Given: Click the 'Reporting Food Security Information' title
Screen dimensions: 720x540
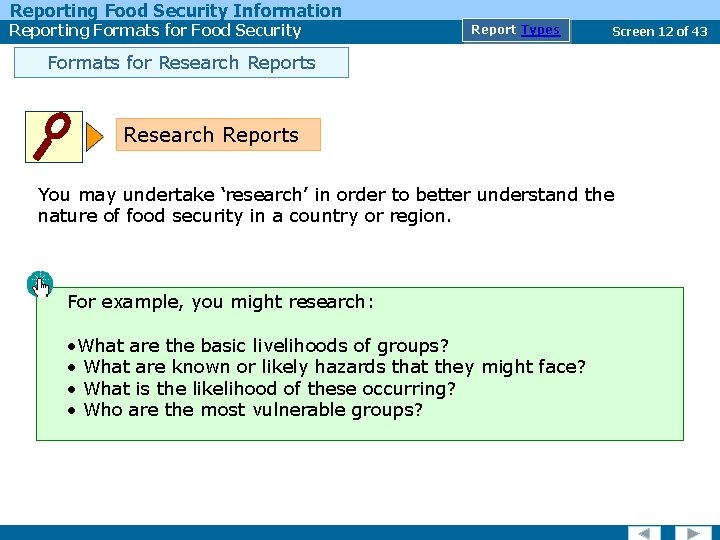Looking at the screenshot, I should pos(175,10).
